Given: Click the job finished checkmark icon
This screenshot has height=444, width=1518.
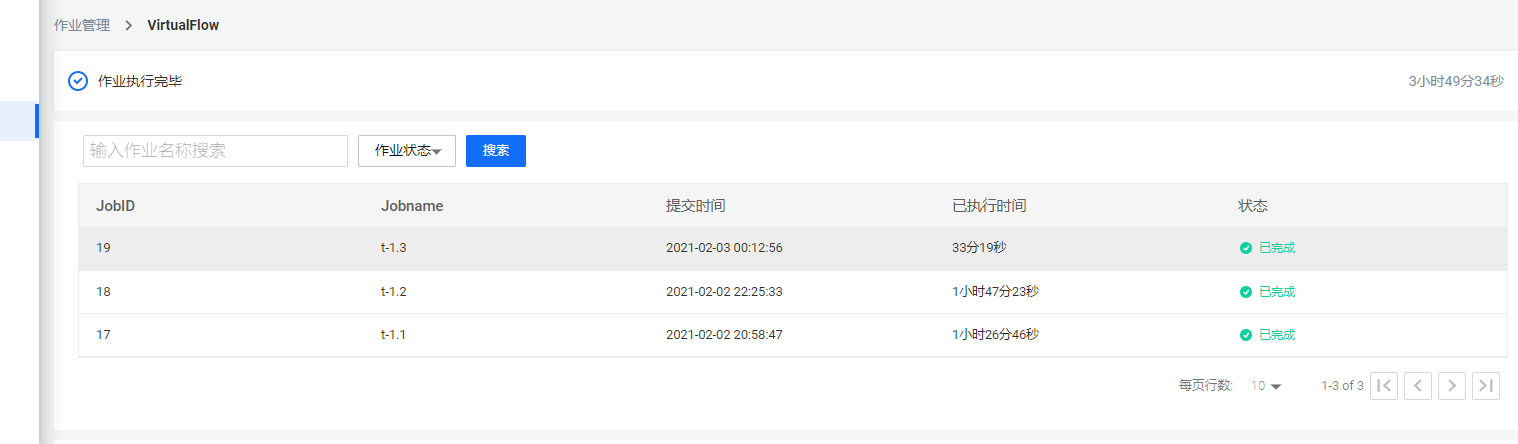Looking at the screenshot, I should click(x=78, y=81).
